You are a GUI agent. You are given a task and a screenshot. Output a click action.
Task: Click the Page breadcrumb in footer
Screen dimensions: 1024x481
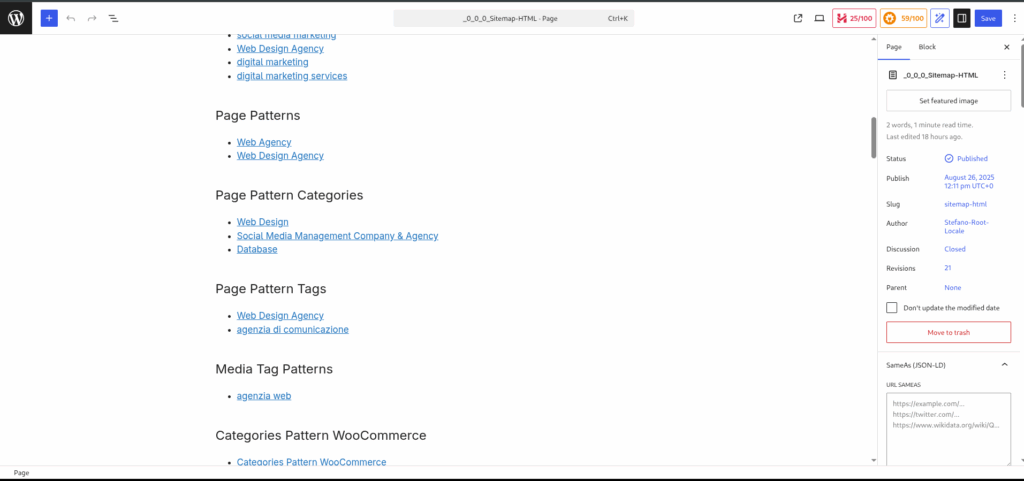click(22, 473)
